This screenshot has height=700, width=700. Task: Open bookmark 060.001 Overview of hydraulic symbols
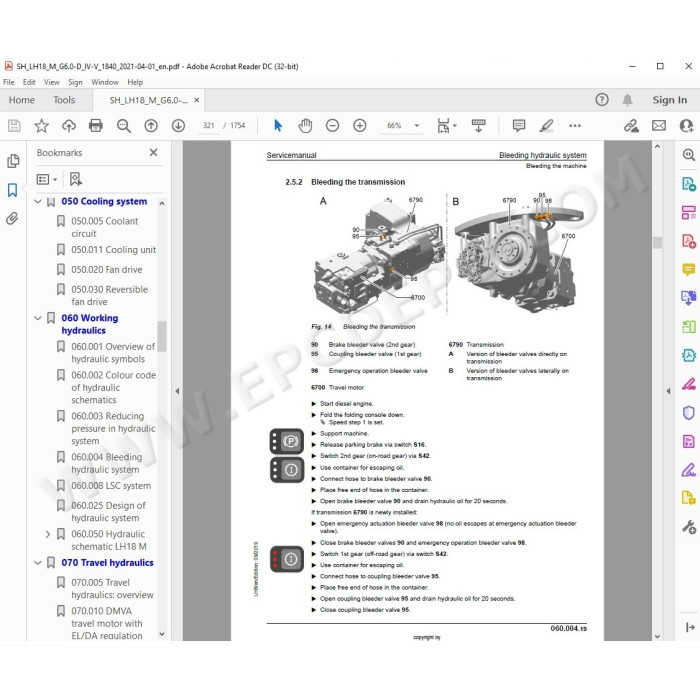click(113, 353)
